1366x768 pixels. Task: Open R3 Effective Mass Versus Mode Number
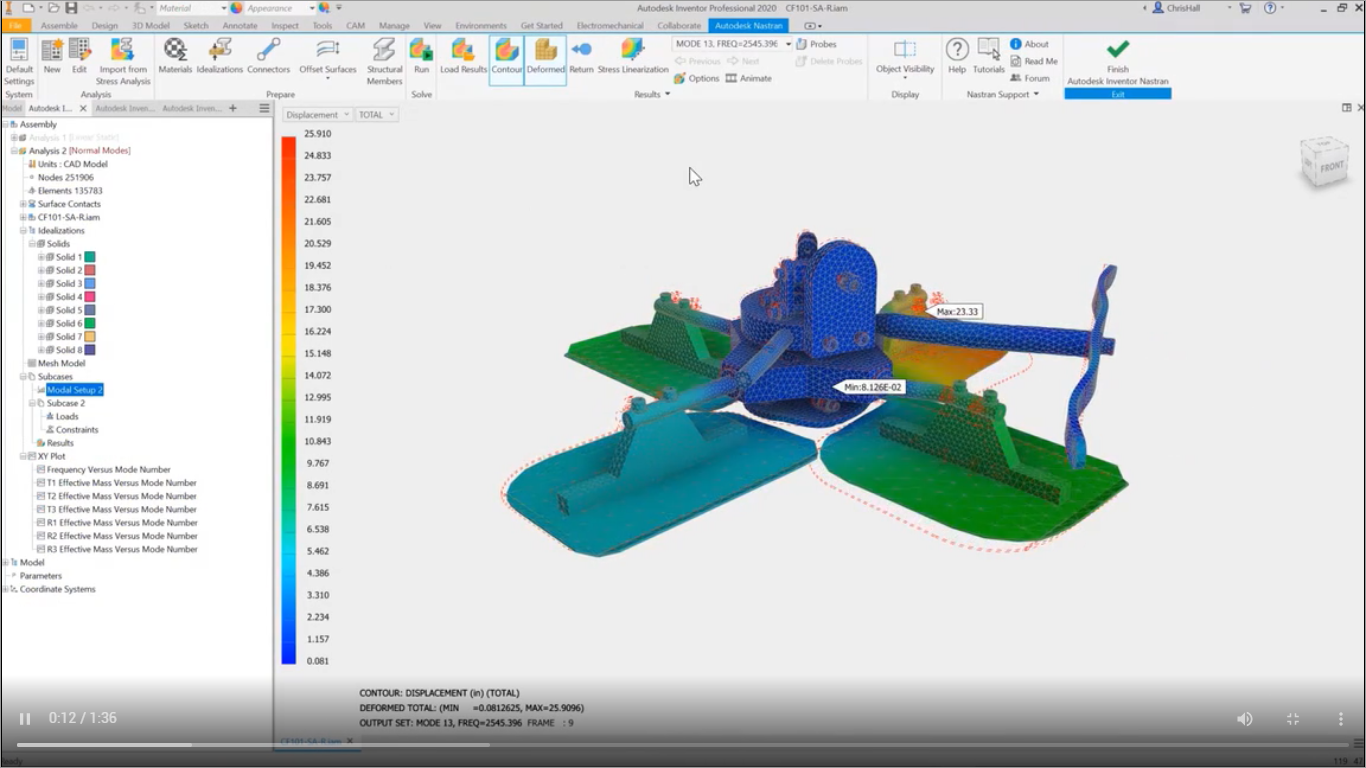tap(122, 549)
